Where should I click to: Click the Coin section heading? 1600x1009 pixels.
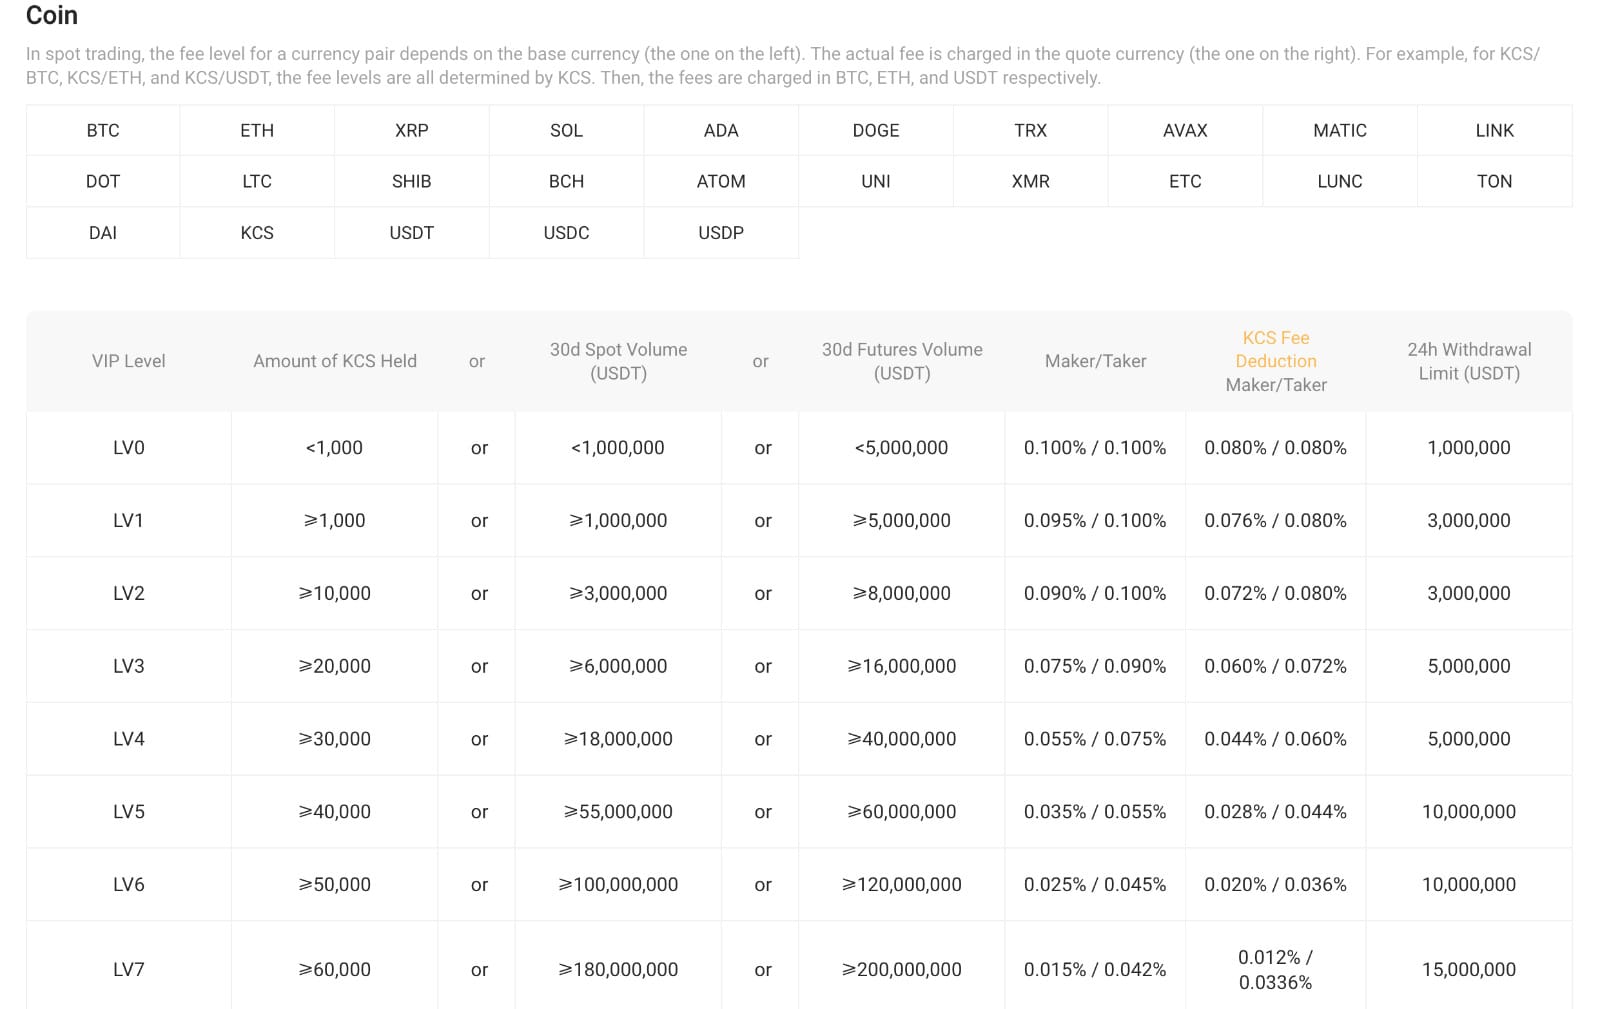pos(52,16)
